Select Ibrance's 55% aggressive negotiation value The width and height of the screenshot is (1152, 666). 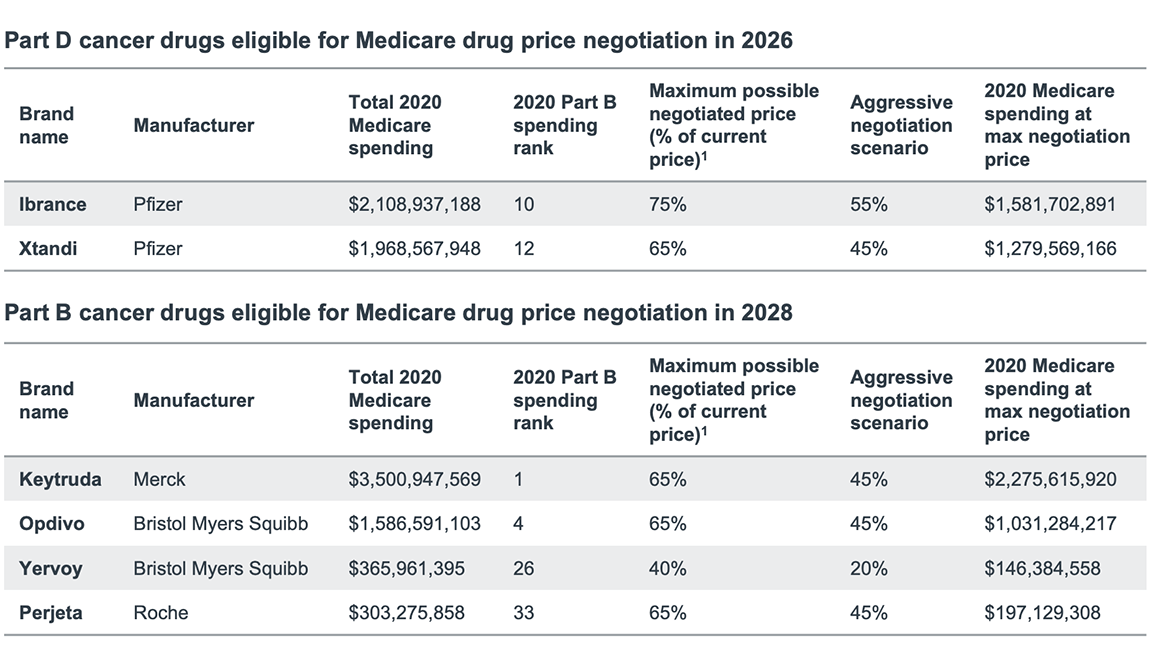pos(869,204)
